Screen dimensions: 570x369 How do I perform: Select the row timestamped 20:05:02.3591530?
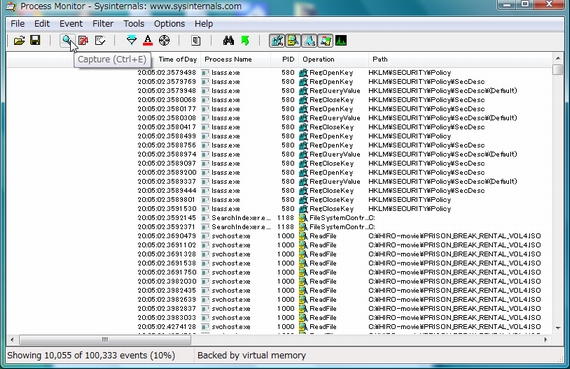[x=279, y=209]
